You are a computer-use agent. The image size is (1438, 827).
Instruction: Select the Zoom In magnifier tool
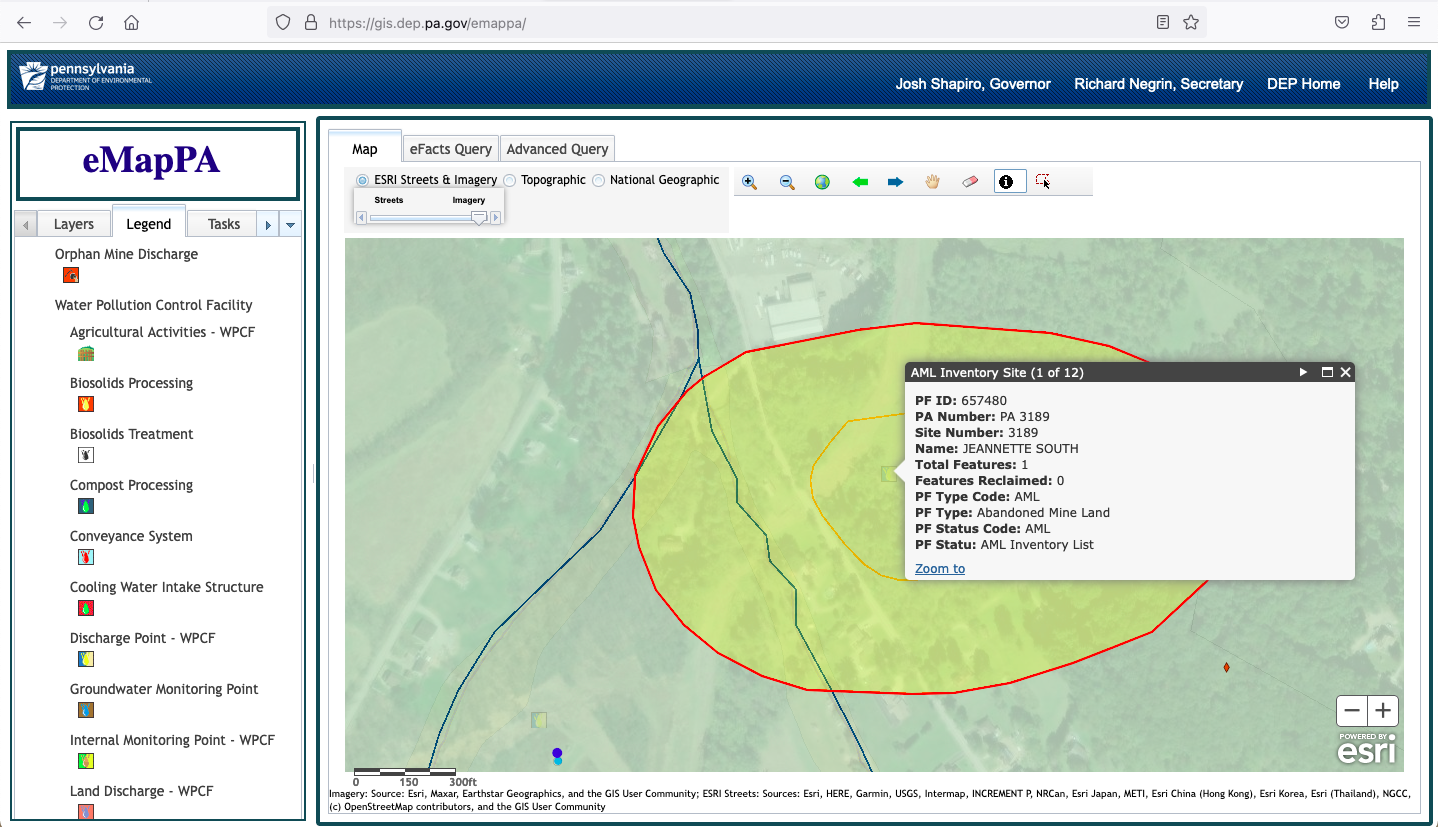(x=749, y=182)
